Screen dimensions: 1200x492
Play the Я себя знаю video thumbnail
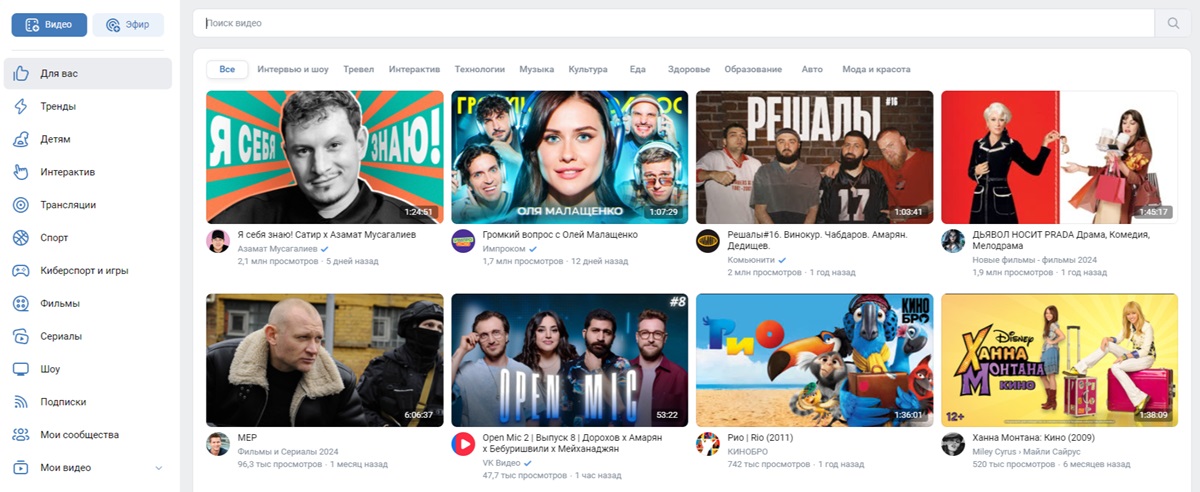[x=325, y=157]
